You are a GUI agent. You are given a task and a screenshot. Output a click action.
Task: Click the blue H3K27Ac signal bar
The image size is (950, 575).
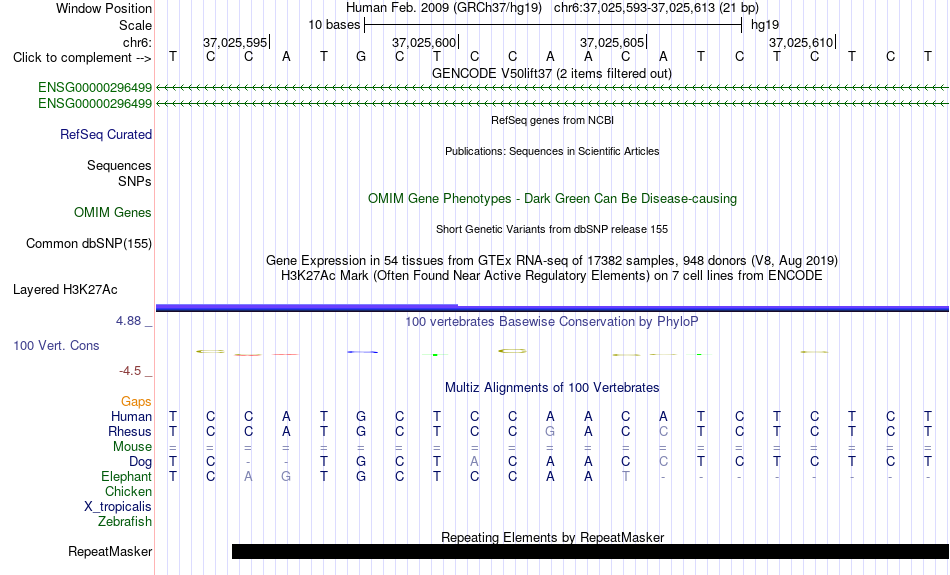pos(552,308)
